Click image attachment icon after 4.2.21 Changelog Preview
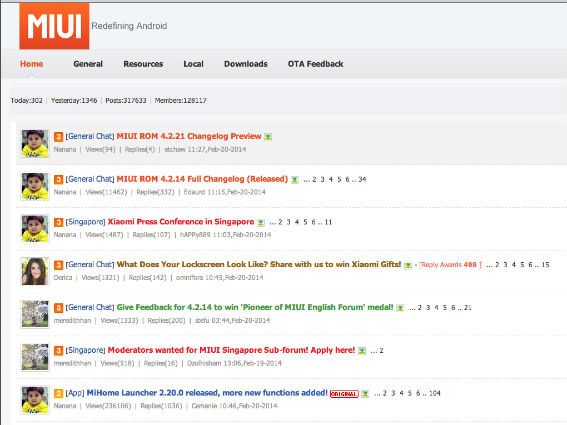567x425 pixels. click(268, 137)
